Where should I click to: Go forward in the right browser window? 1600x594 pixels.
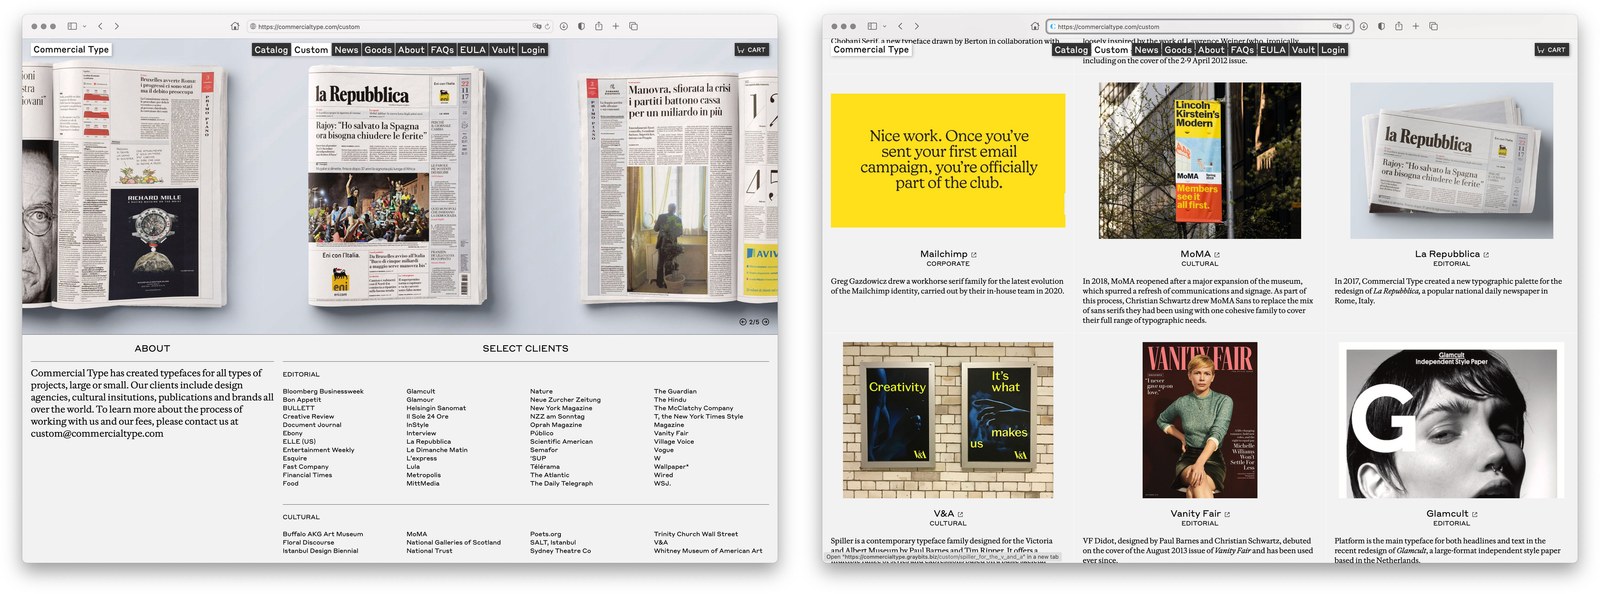[916, 26]
